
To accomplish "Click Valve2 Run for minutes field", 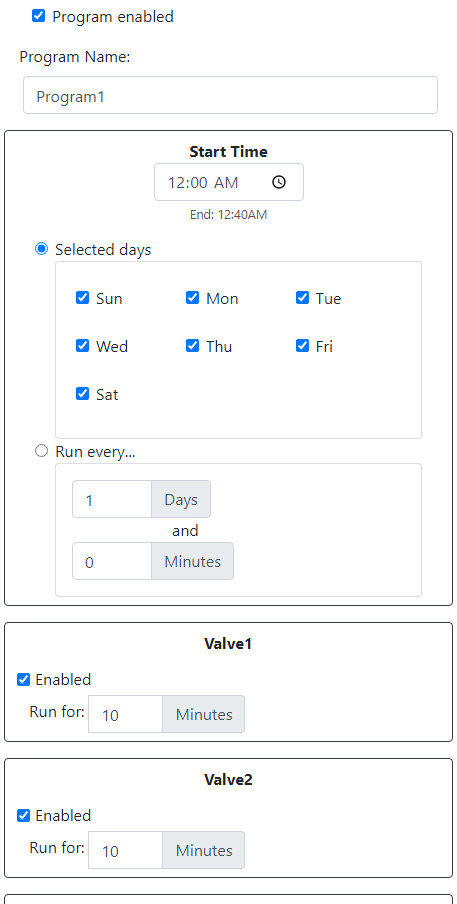I will pyautogui.click(x=125, y=850).
